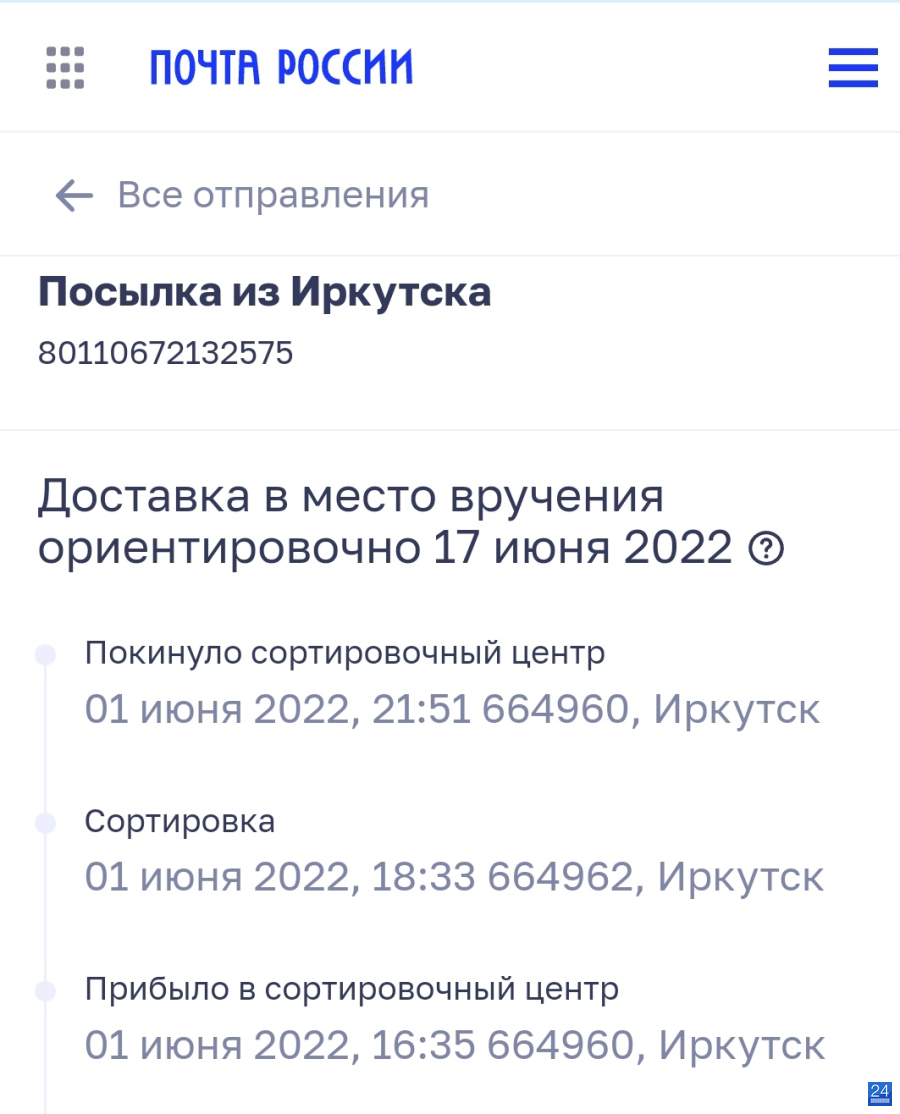Click the Прибыло в сортировочный центр status

click(x=352, y=989)
